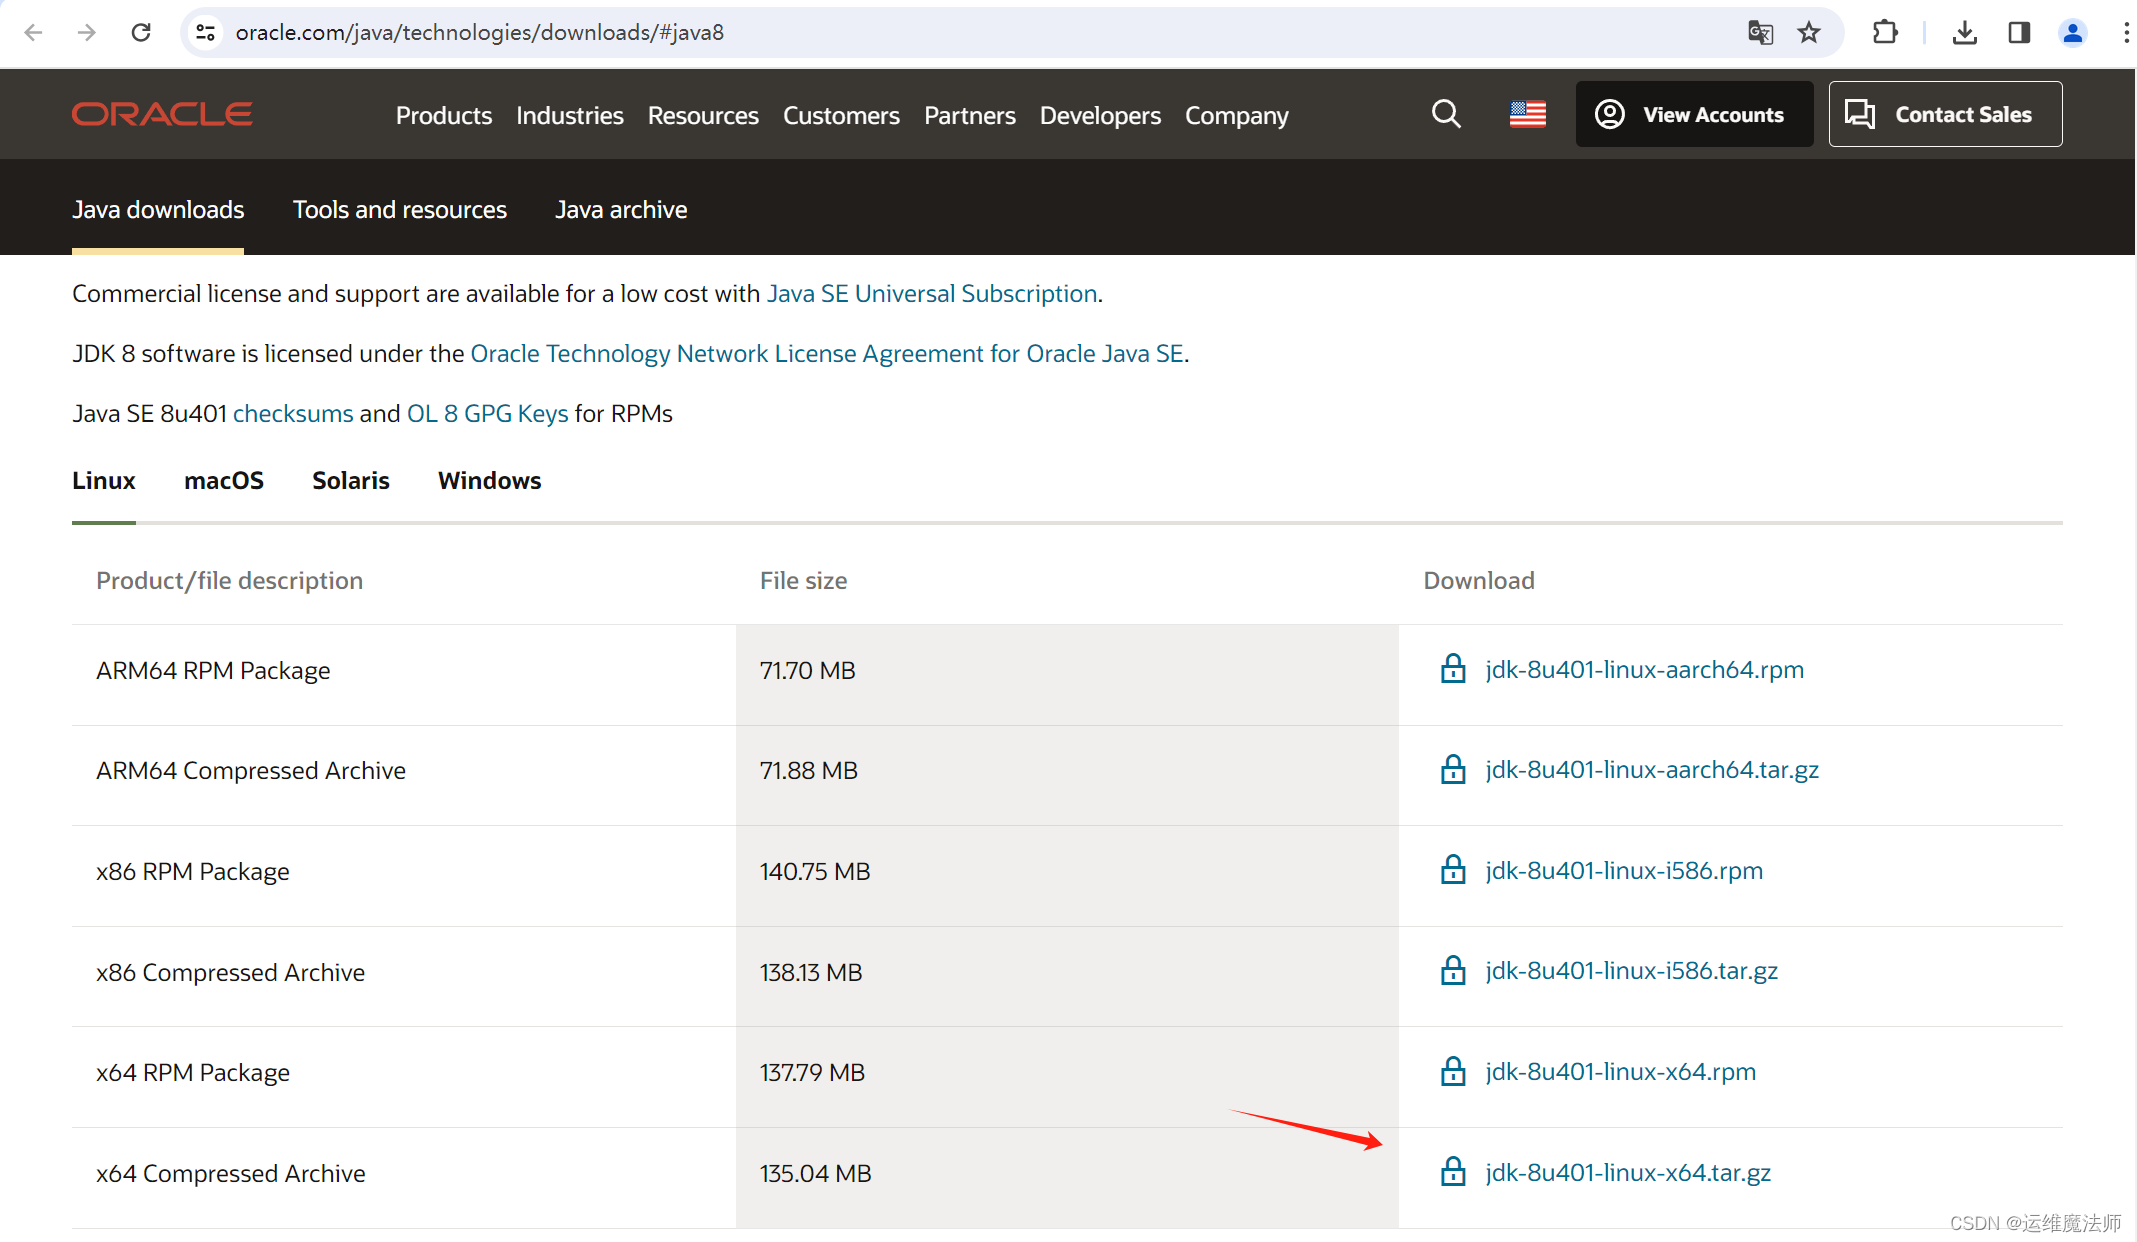The height and width of the screenshot is (1242, 2137).
Task: Expand the Developers navigation menu
Action: pyautogui.click(x=1100, y=115)
